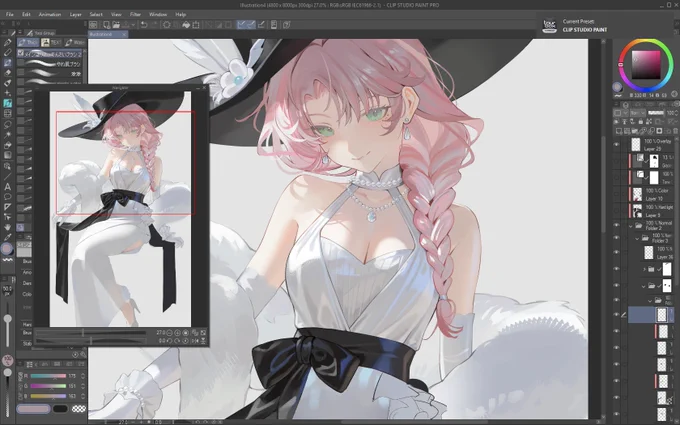Select the Balloon tool in the toolbox
Image resolution: width=680 pixels, height=425 pixels.
[x=7, y=197]
